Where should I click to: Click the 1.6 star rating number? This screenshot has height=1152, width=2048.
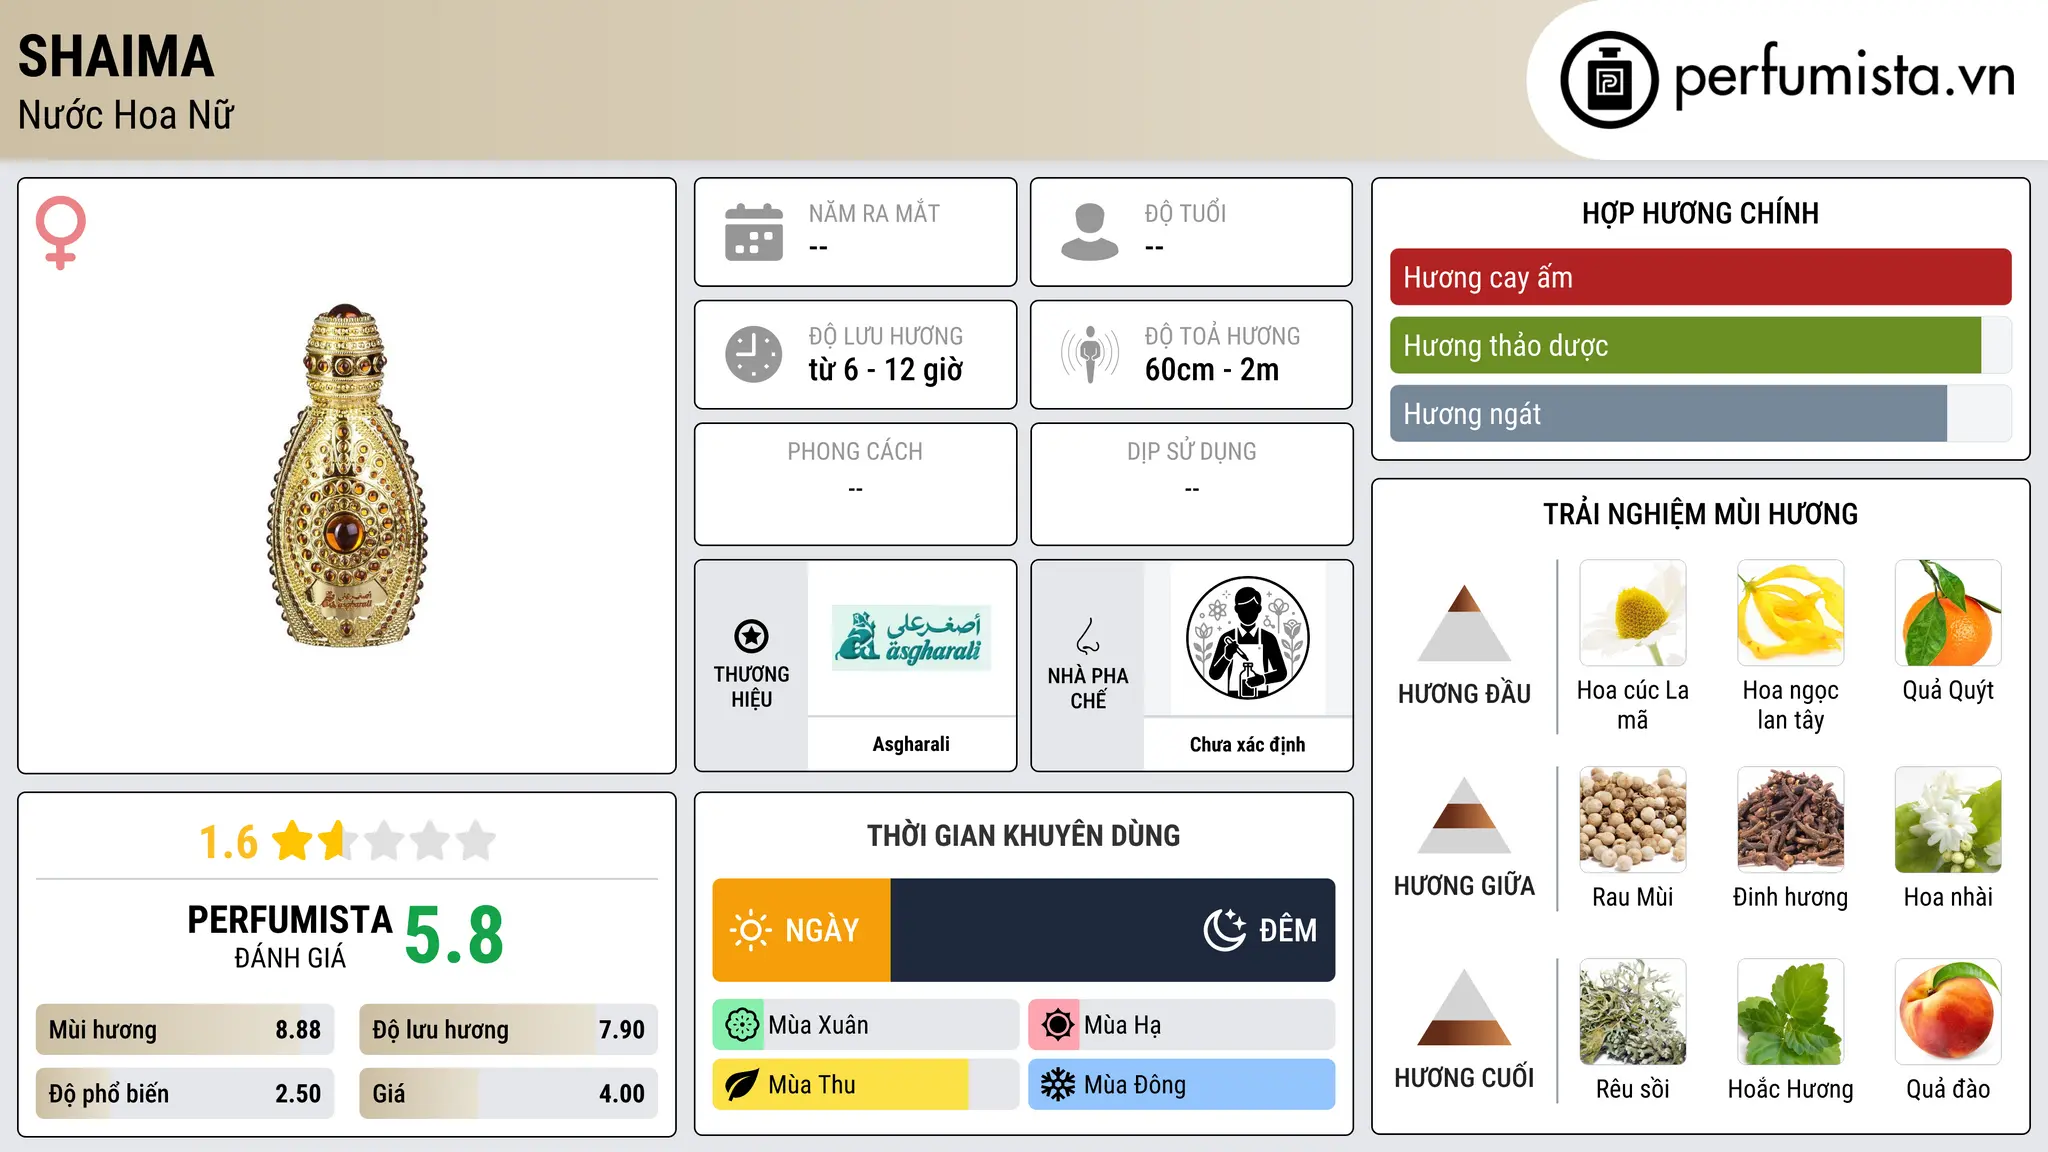[x=229, y=842]
